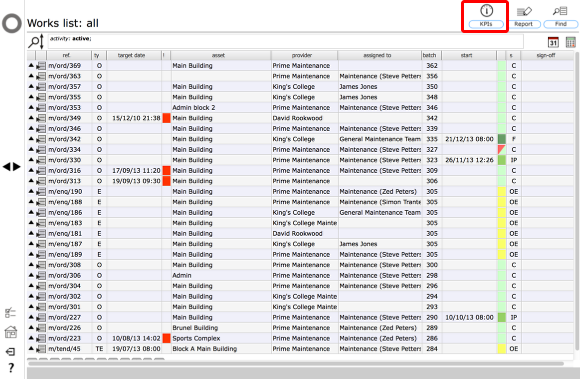
Task: Open document icon for m/ord/306
Action: pyautogui.click(x=41, y=275)
